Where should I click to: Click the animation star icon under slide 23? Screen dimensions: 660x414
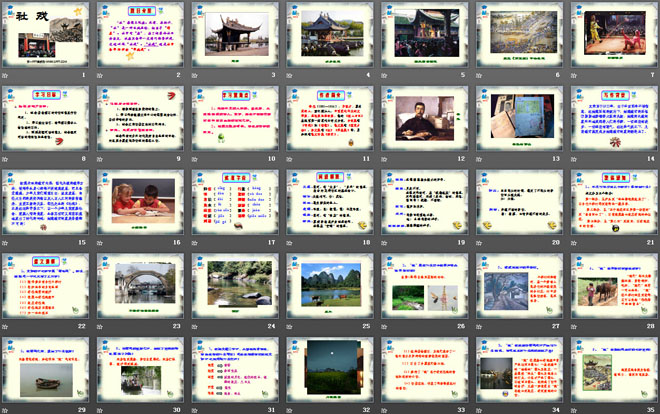click(100, 327)
